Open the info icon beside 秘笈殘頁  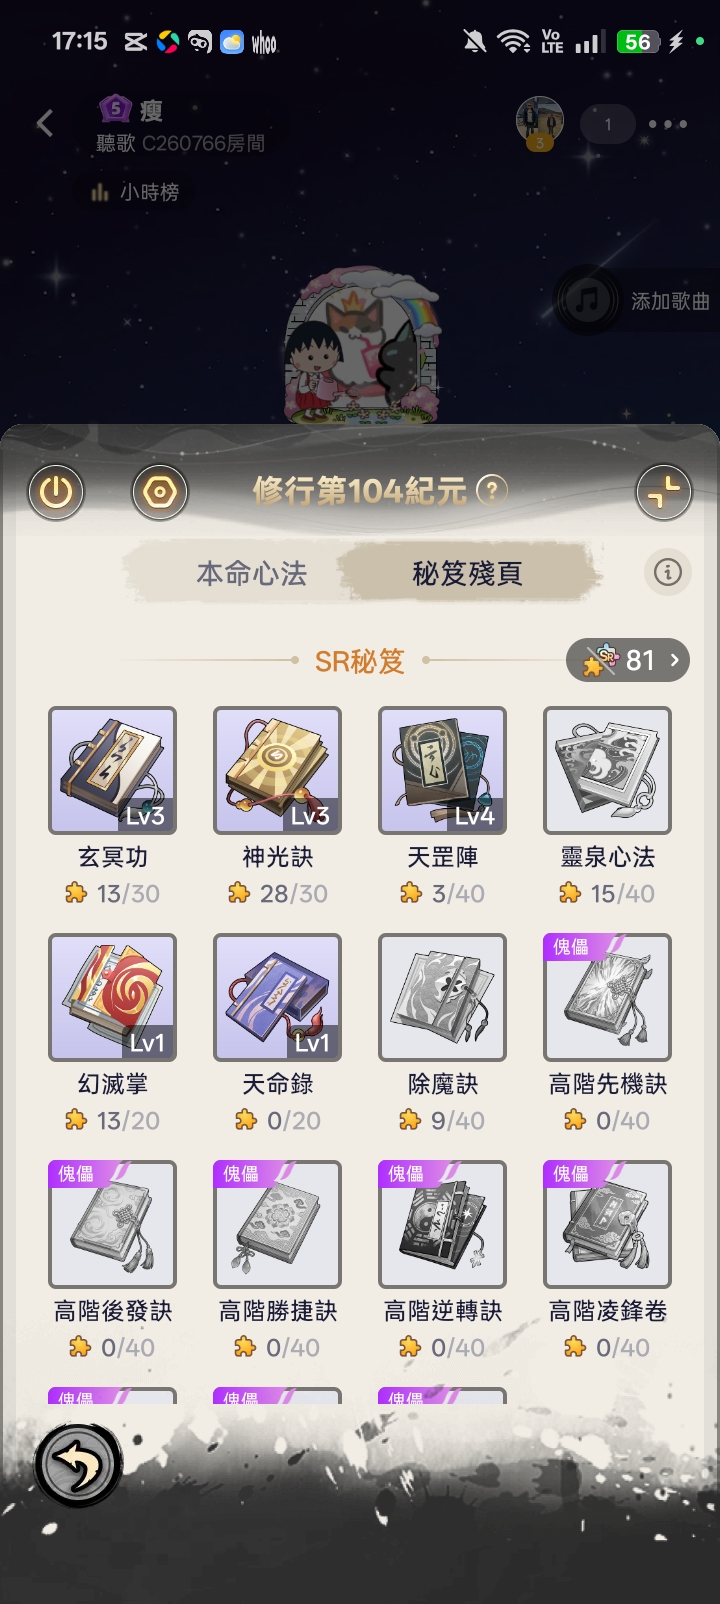pos(668,572)
